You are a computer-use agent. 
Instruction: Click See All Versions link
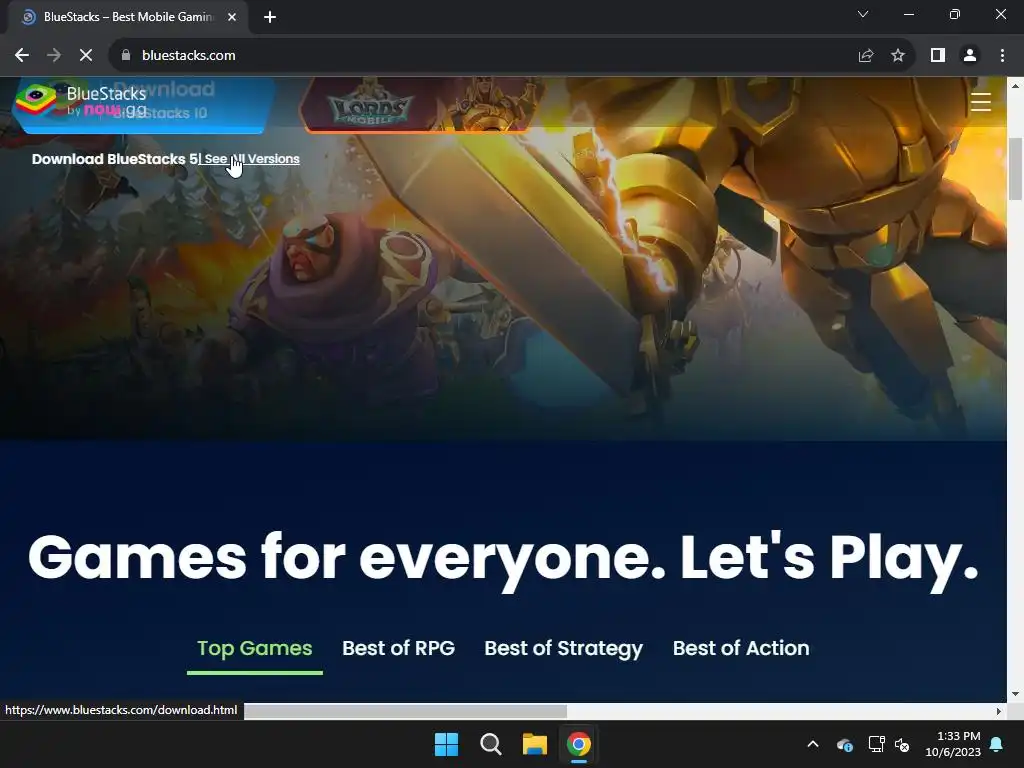pos(251,159)
